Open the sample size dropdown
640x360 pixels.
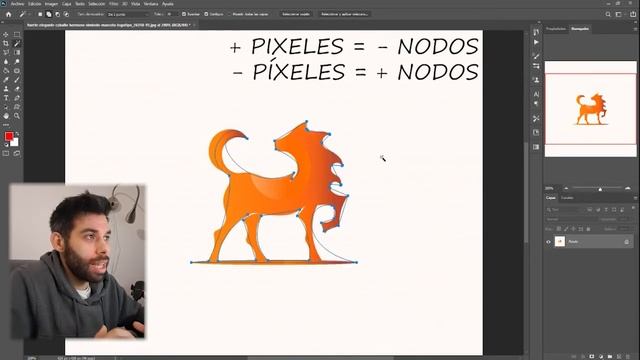click(128, 14)
